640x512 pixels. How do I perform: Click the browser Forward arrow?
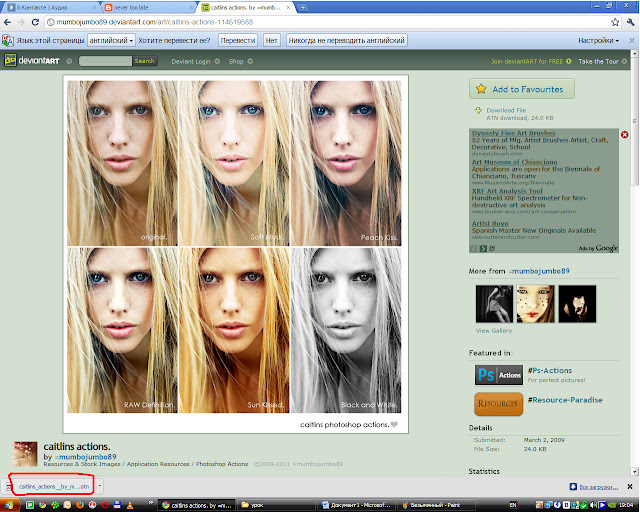click(21, 22)
